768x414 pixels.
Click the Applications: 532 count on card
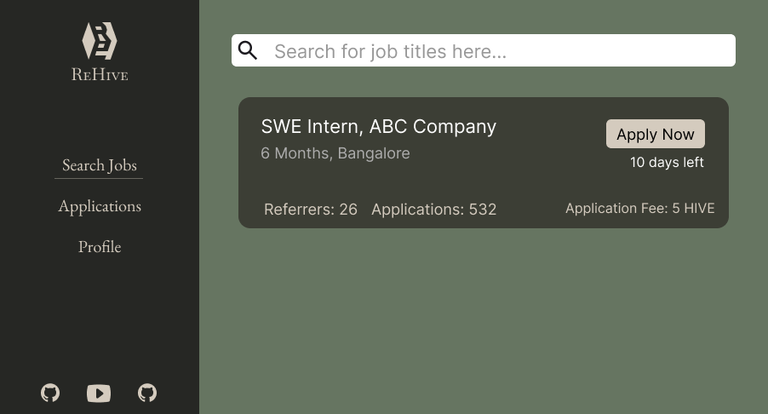click(x=434, y=209)
